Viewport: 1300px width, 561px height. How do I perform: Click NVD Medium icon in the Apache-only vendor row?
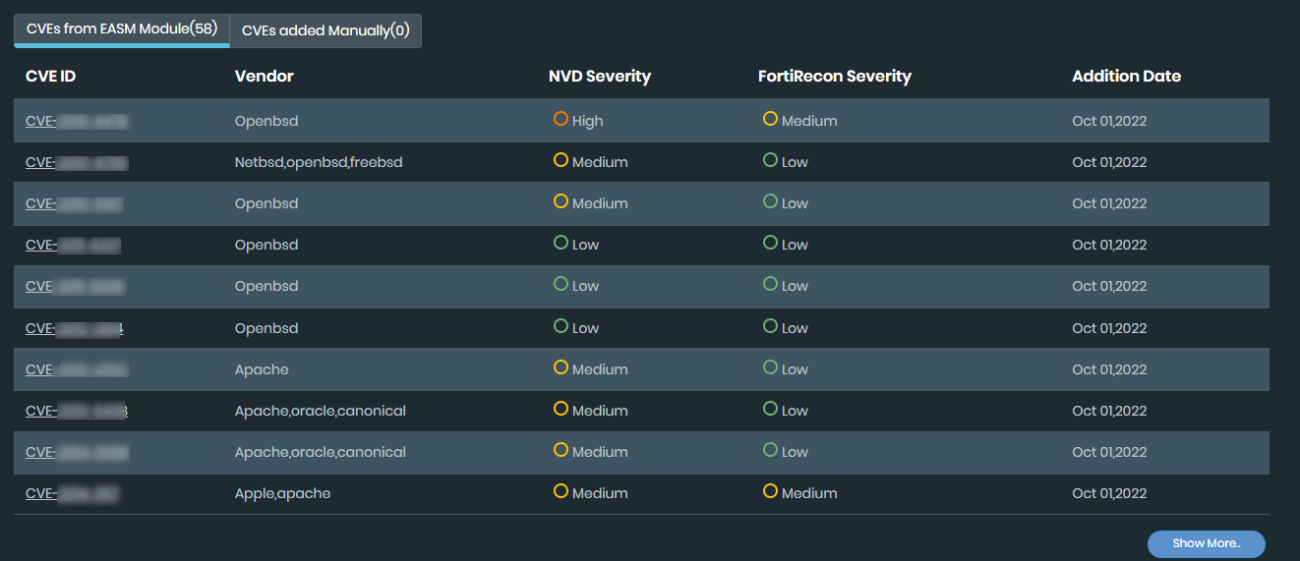pyautogui.click(x=560, y=368)
